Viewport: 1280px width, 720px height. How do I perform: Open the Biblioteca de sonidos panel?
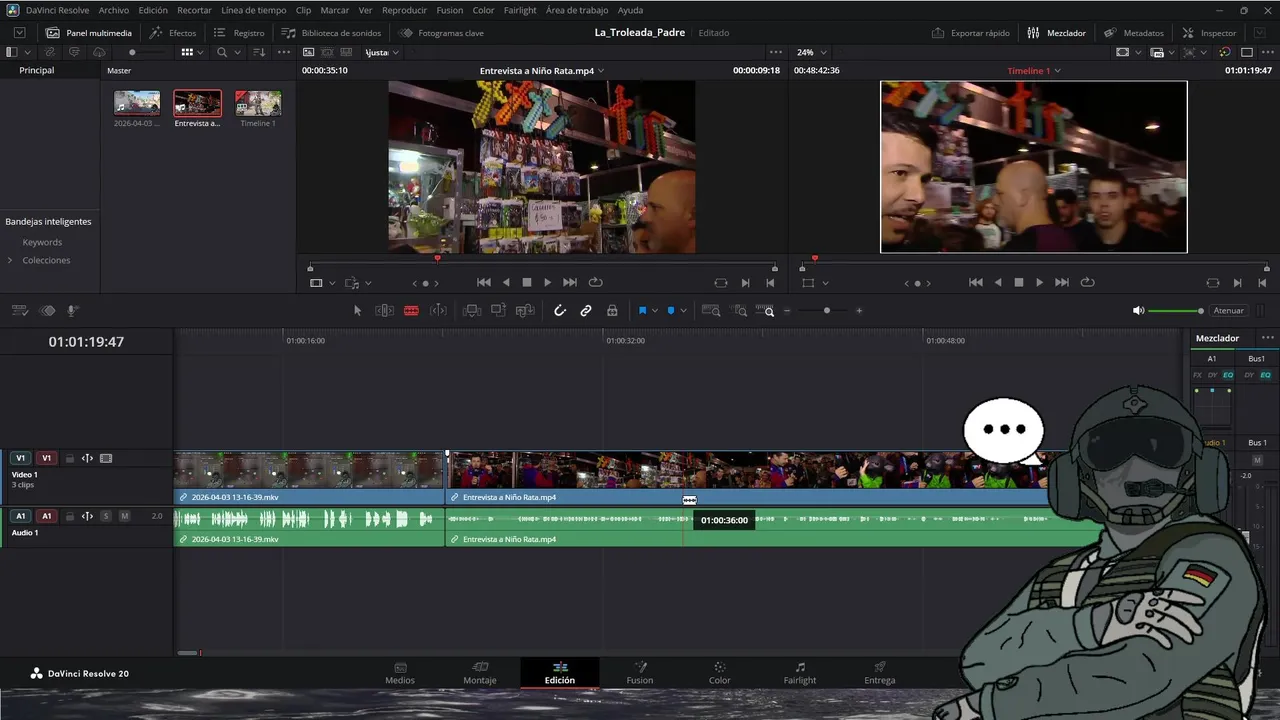(x=331, y=33)
